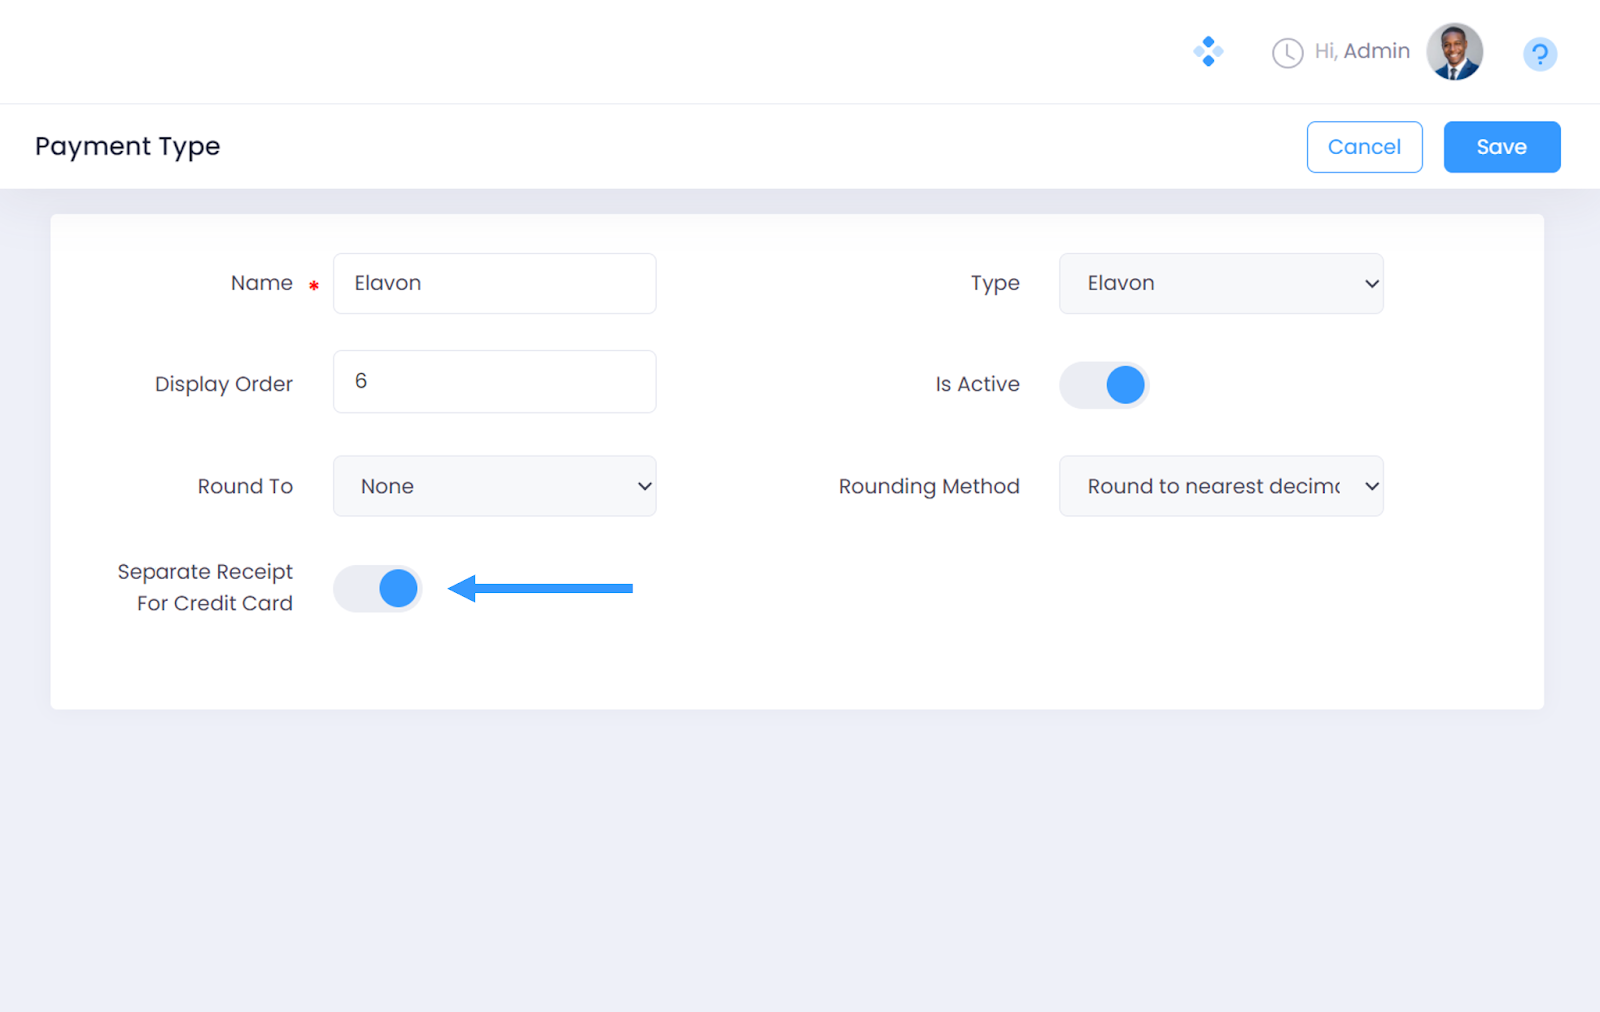The width and height of the screenshot is (1600, 1012).
Task: Click the Is Active label text
Action: coord(977,384)
